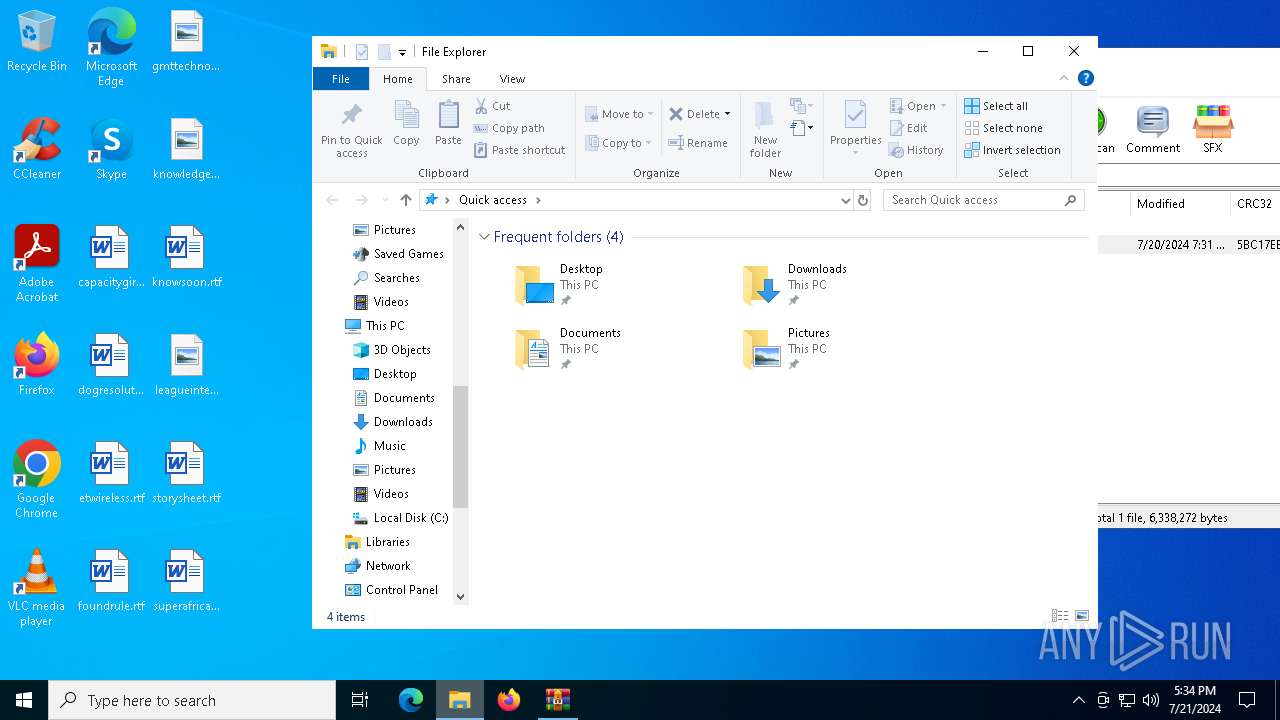Click the Windows Start button
1280x720 pixels.
tap(24, 700)
